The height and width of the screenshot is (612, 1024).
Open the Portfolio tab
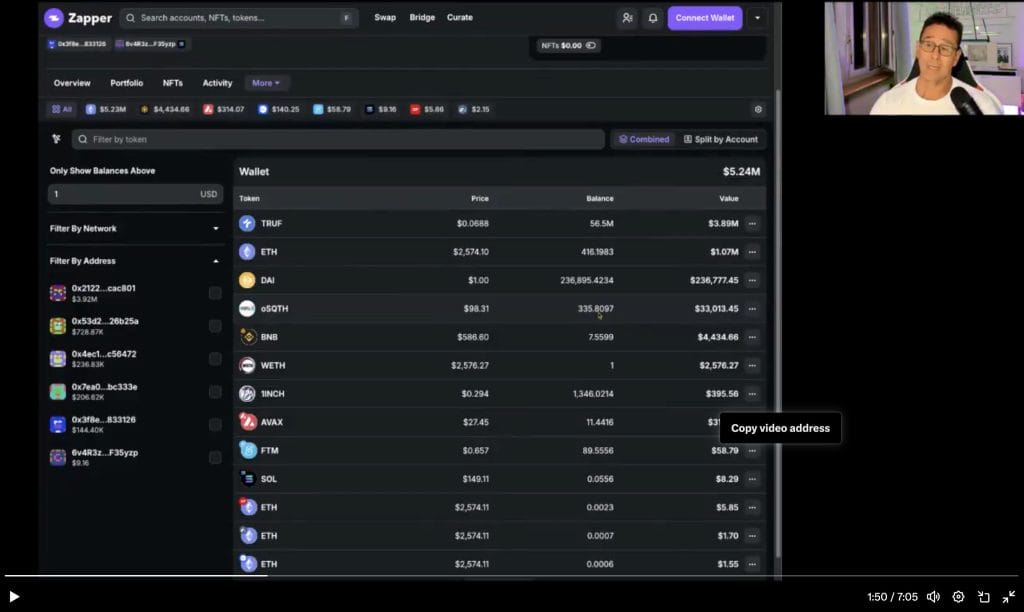[127, 83]
